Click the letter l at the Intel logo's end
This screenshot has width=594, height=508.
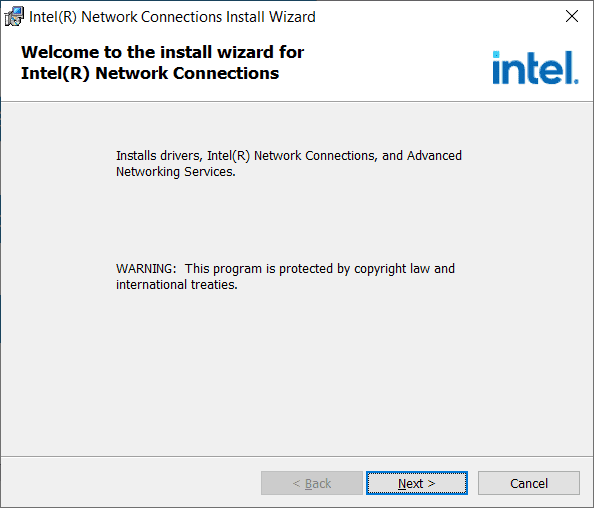[x=569, y=67]
